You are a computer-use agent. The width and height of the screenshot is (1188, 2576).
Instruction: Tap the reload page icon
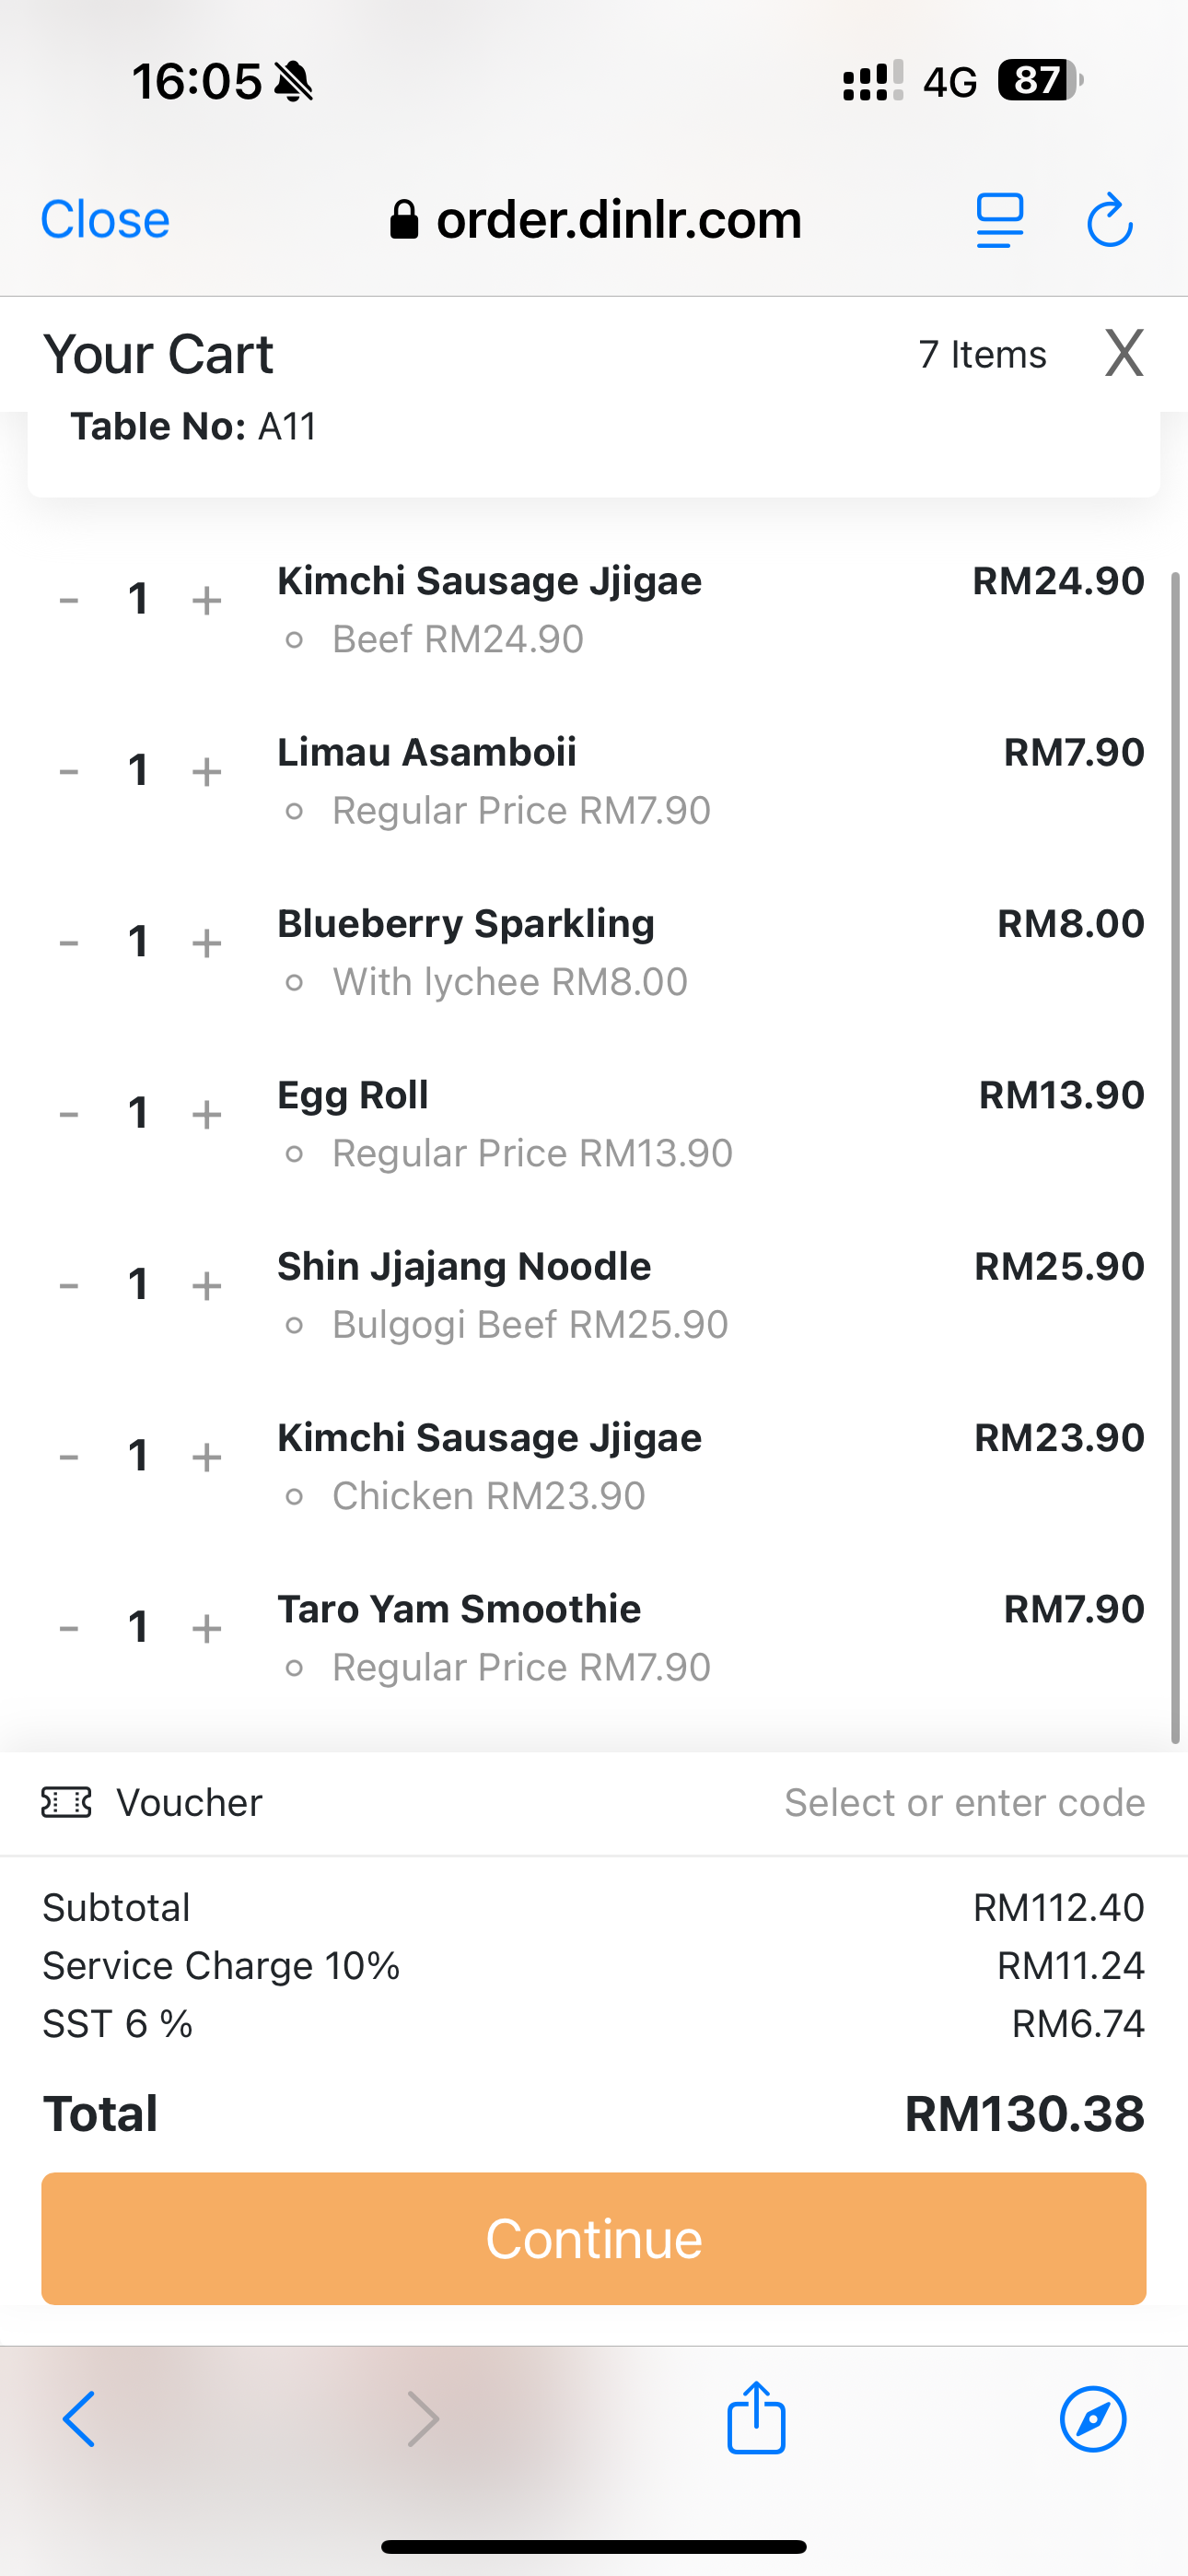point(1109,220)
